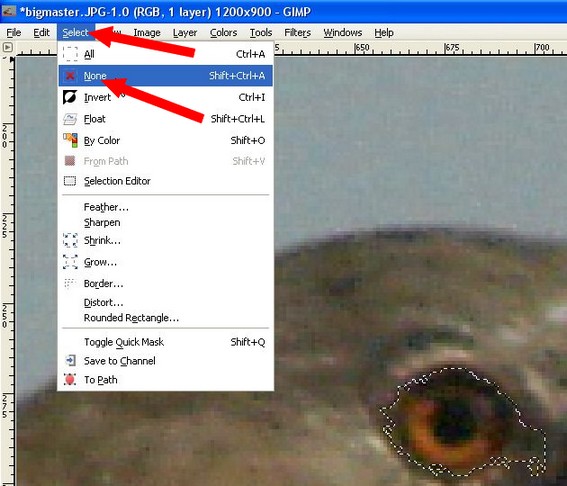Open the Tools menu
Screen dimensions: 567x486
pos(261,33)
